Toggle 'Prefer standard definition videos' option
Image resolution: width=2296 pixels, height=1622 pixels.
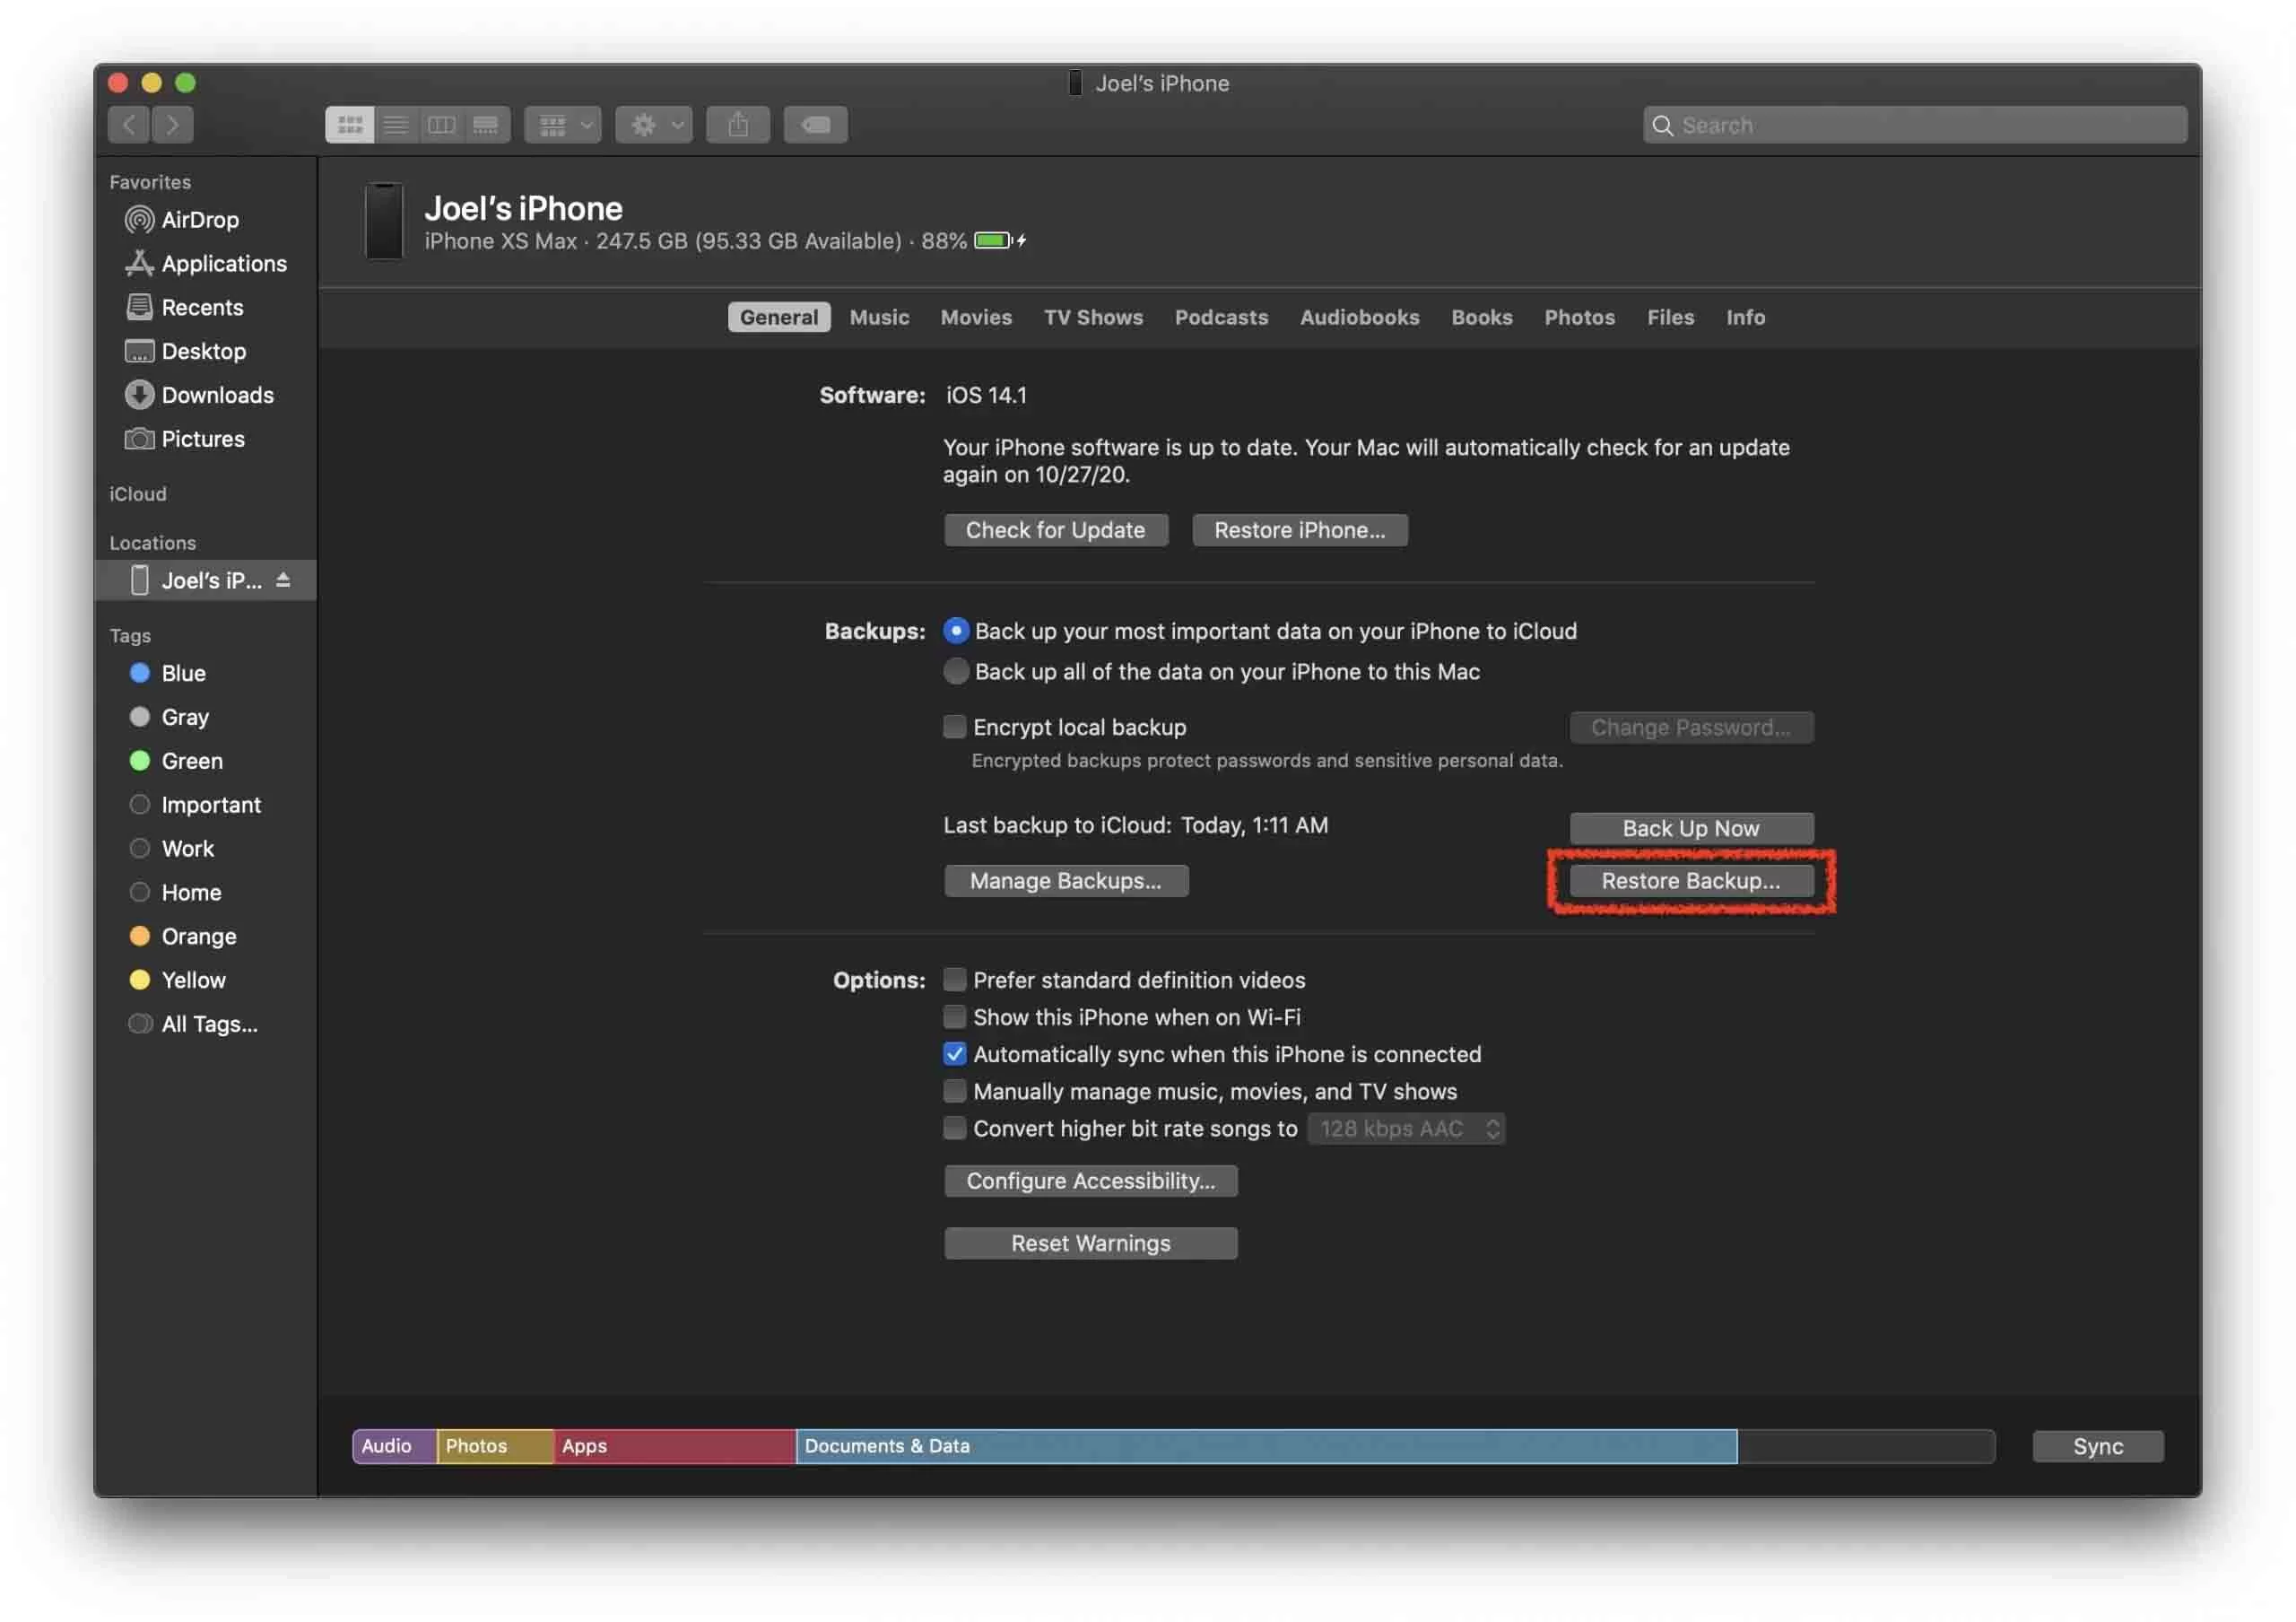point(952,980)
